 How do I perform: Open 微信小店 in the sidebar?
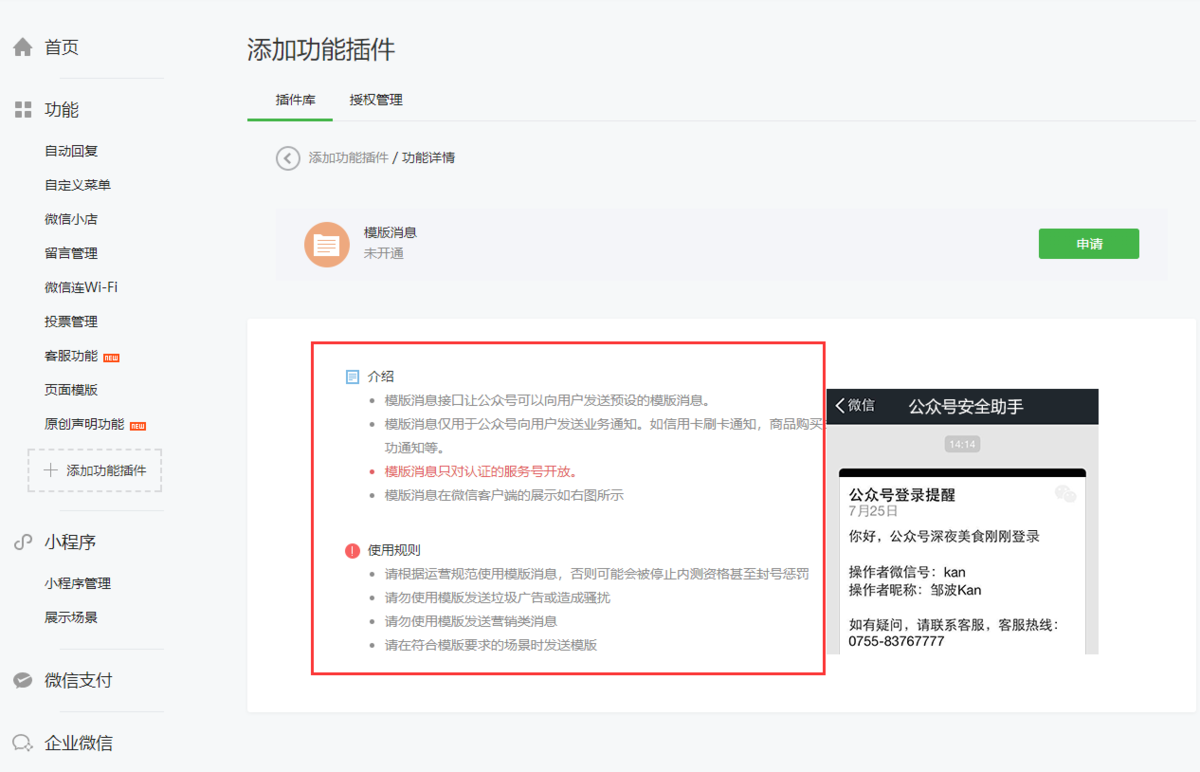[71, 219]
